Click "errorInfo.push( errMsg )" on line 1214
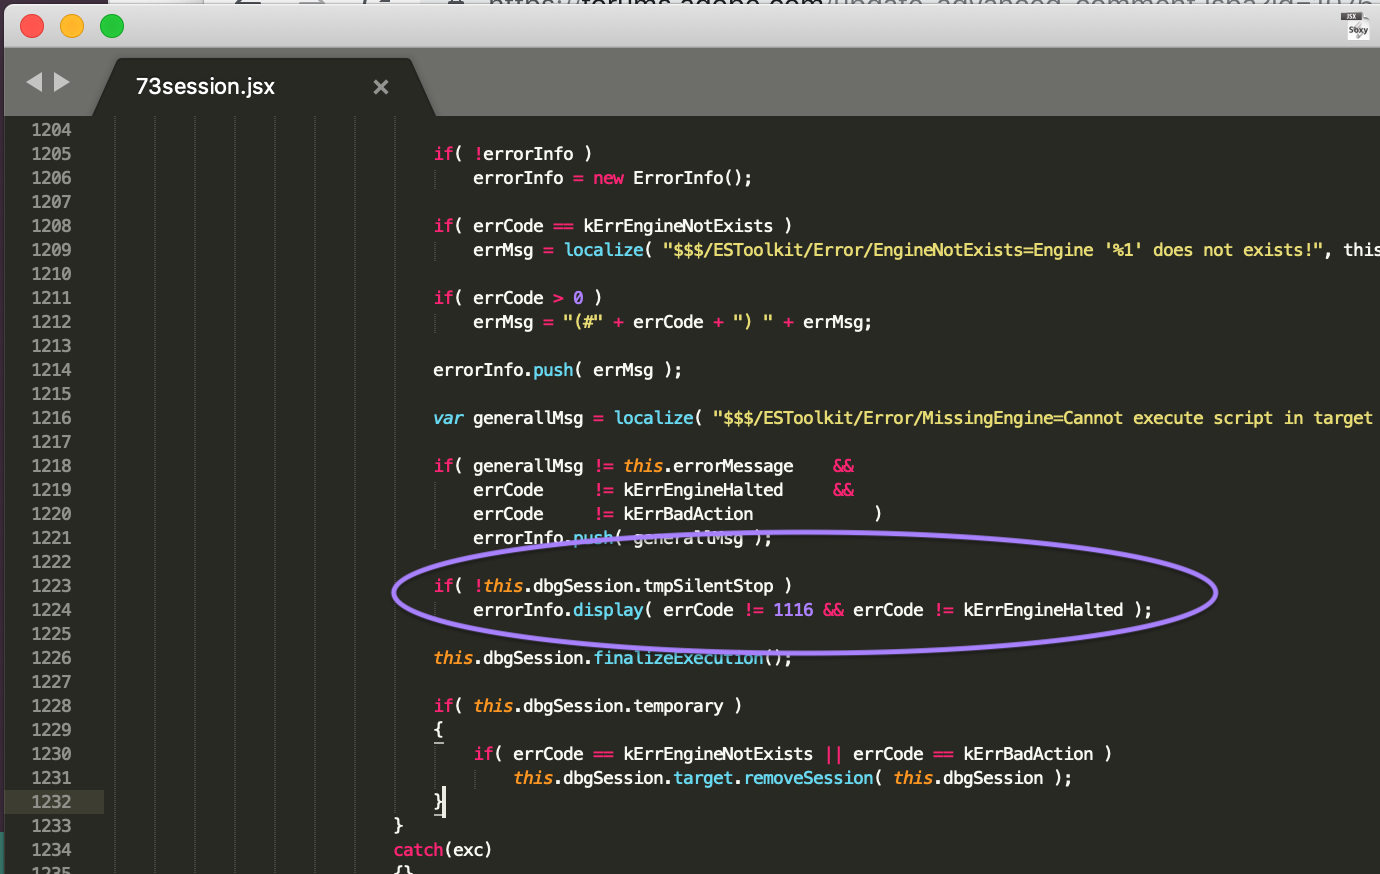 552,370
